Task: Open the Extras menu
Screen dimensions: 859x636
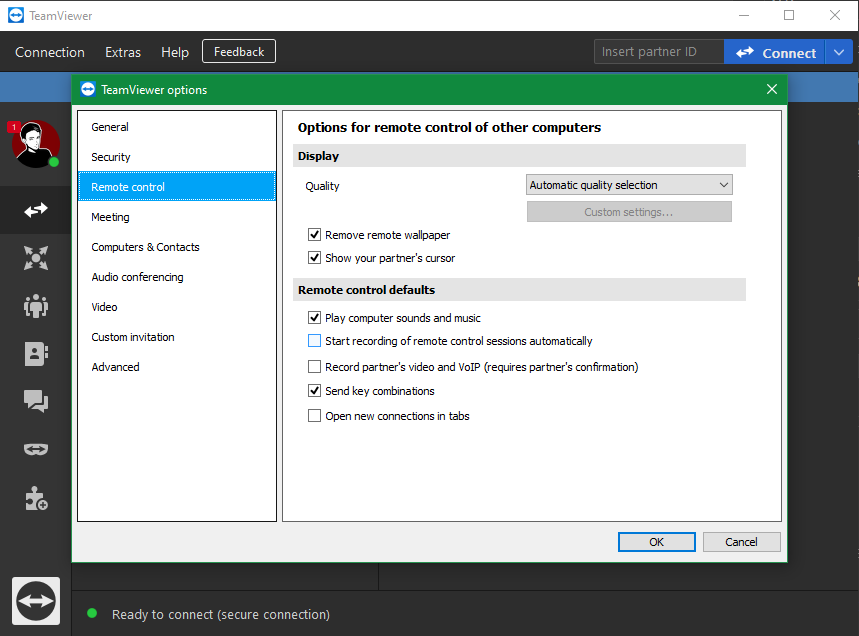Action: [x=122, y=51]
